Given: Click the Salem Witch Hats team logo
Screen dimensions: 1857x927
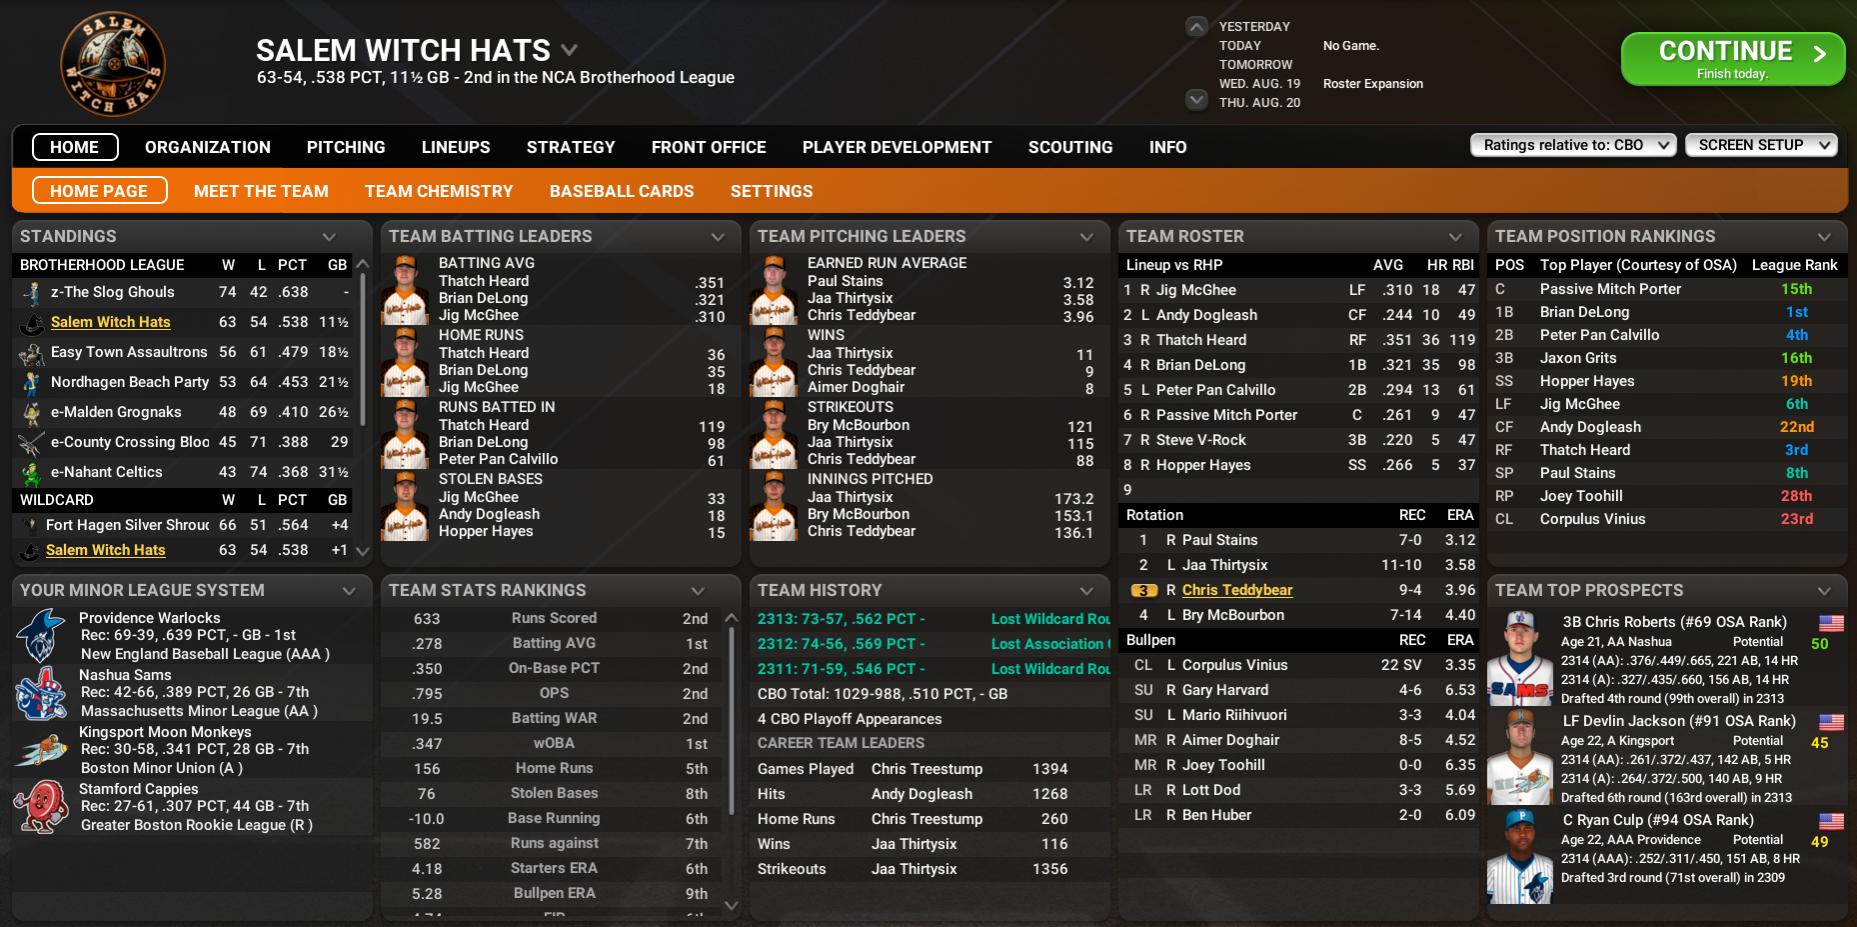Looking at the screenshot, I should click(x=113, y=64).
